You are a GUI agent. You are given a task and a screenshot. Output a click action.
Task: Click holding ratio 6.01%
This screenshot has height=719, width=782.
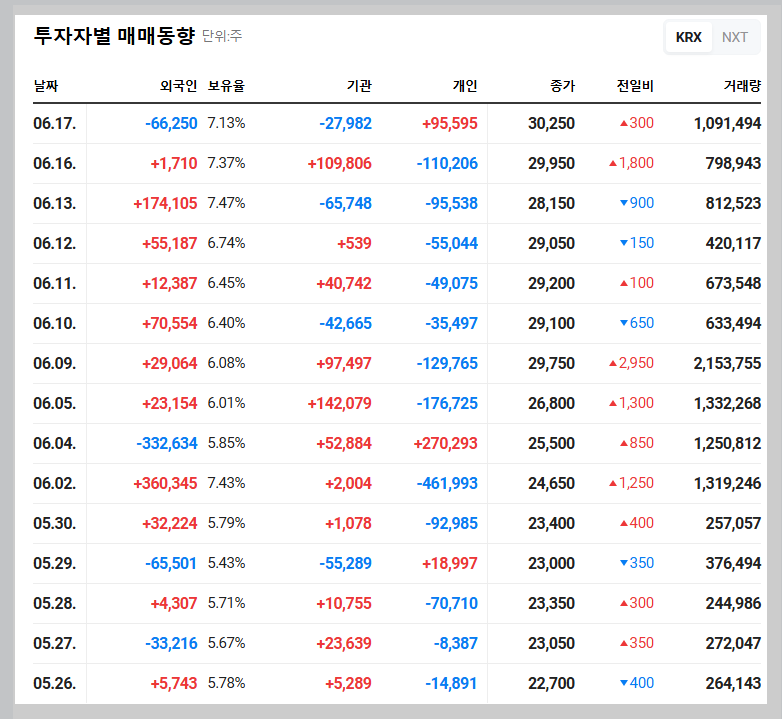coord(226,402)
